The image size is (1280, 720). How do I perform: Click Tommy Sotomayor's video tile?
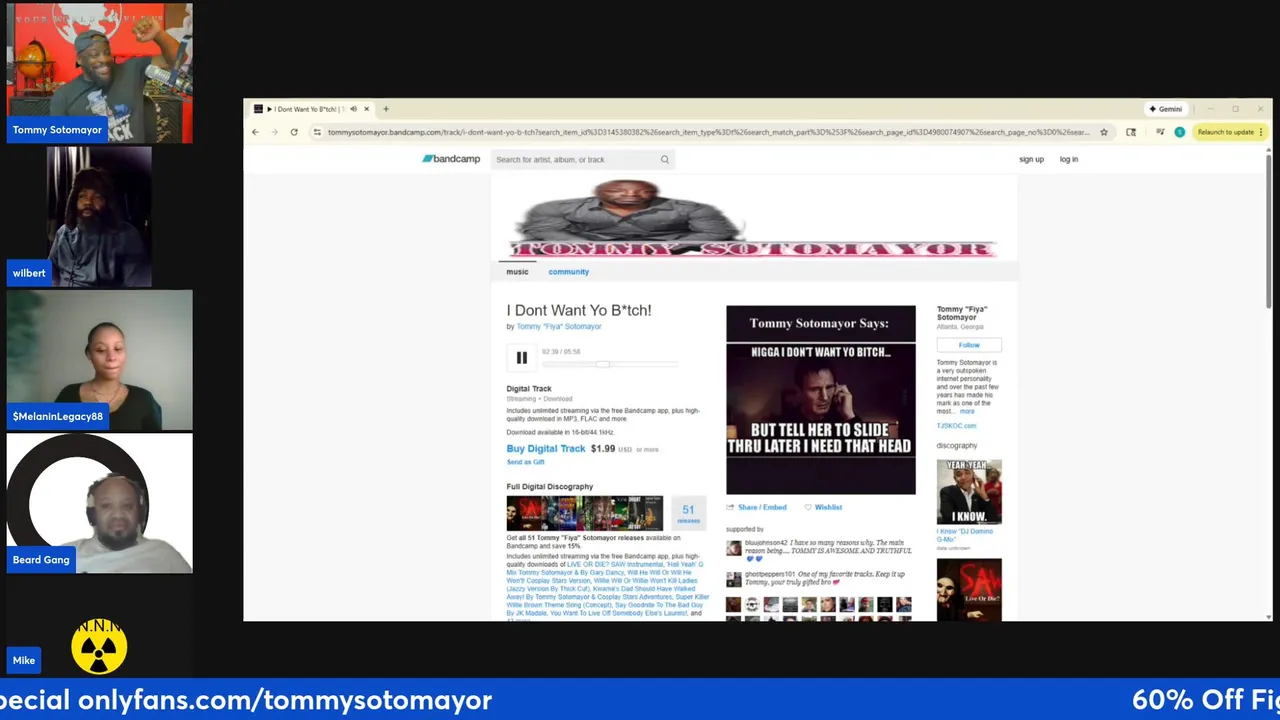coord(99,73)
